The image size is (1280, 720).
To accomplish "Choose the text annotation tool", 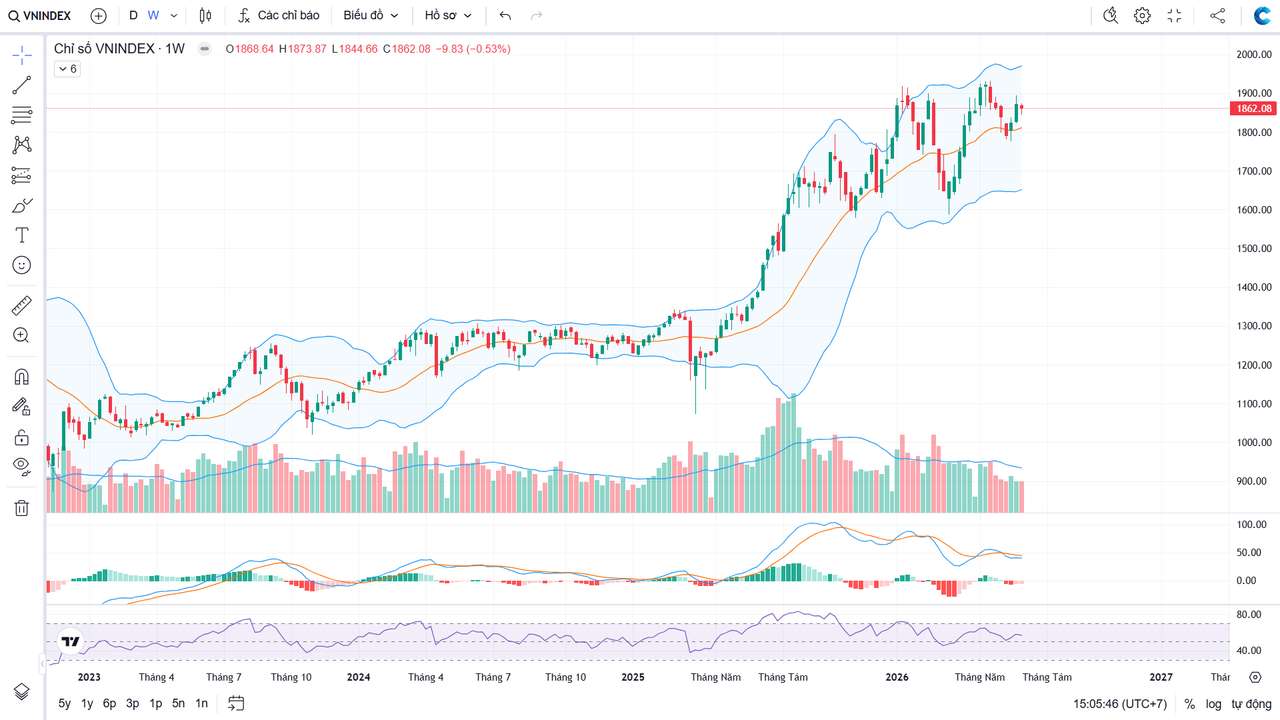I will point(21,235).
